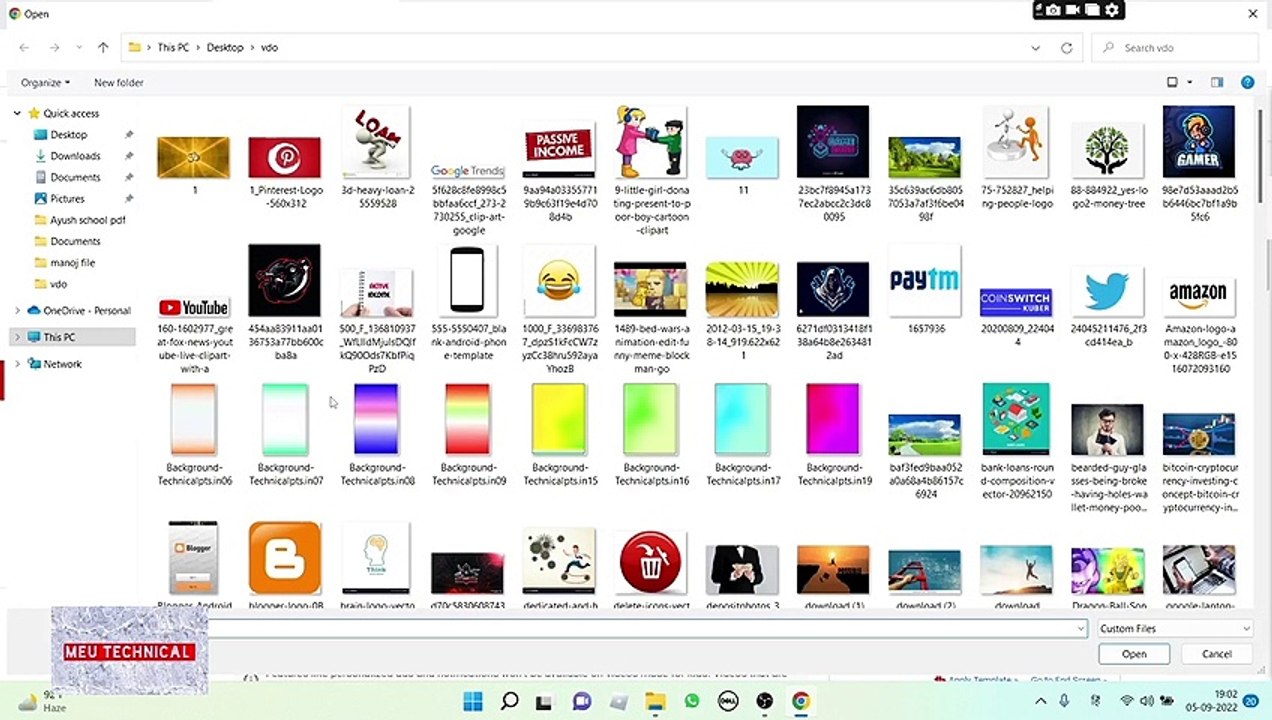The image size is (1272, 720).
Task: Switch to Chrome on the taskbar
Action: click(801, 701)
